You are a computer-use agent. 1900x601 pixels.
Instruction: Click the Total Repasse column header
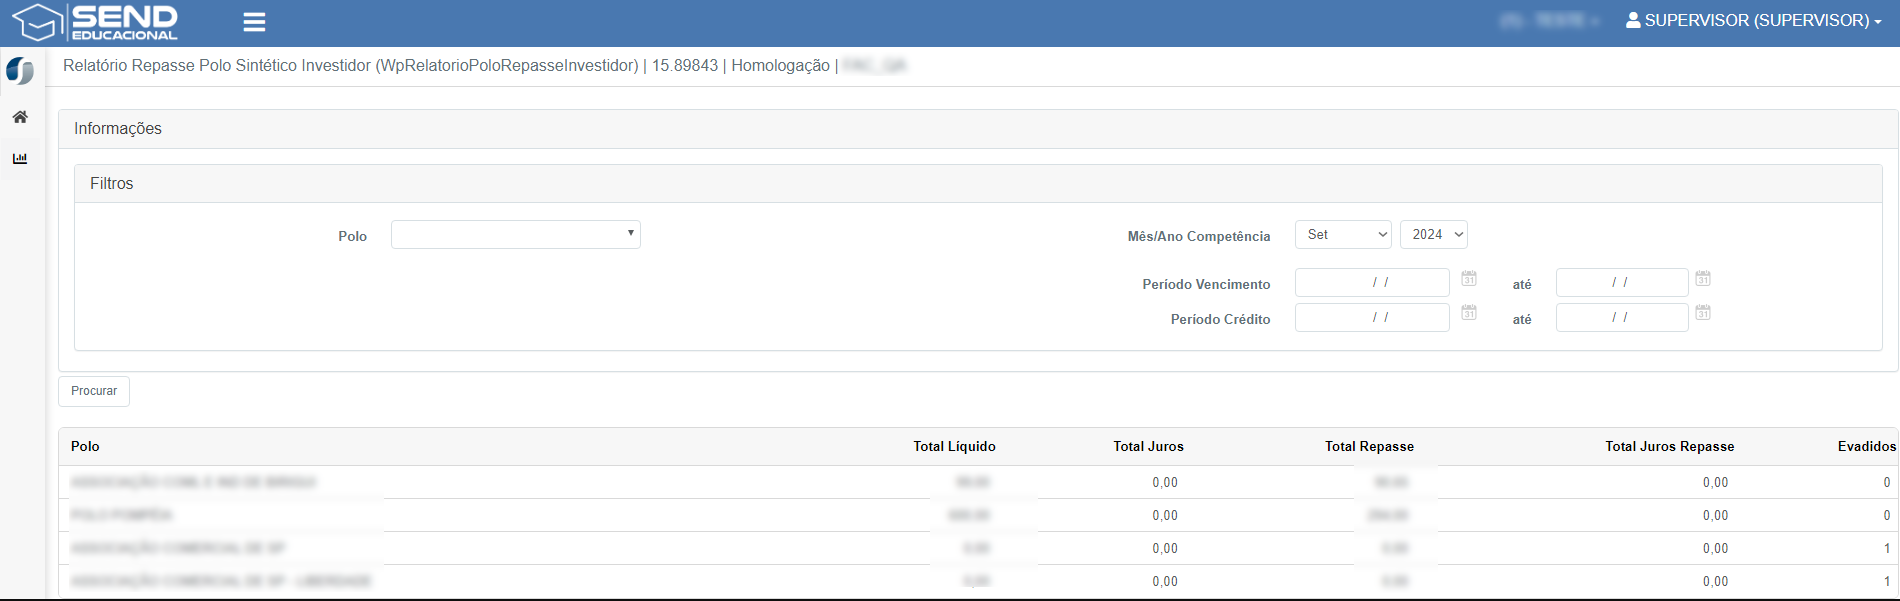(1369, 447)
